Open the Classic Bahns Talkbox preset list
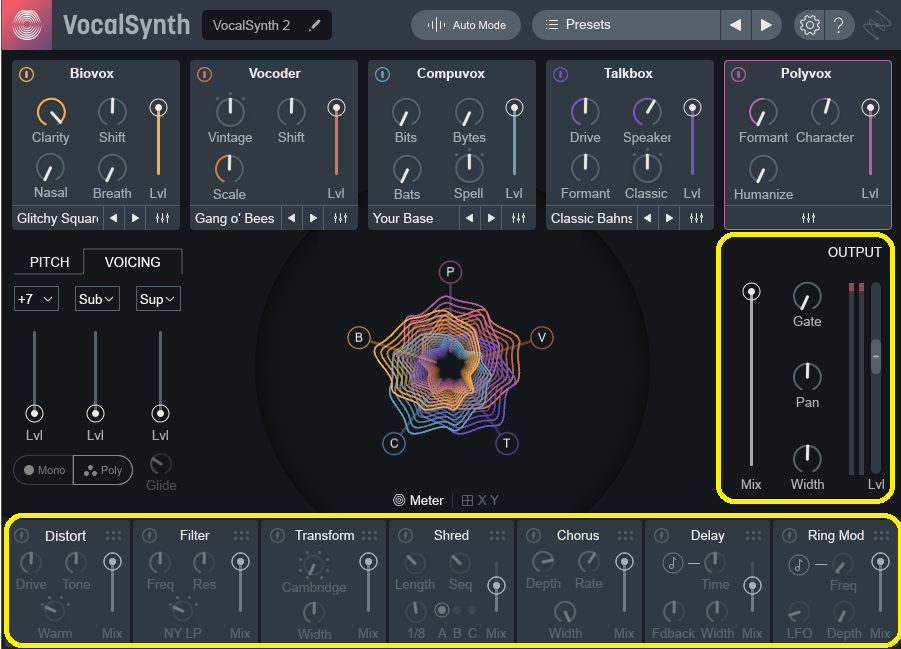This screenshot has width=901, height=649. tap(591, 218)
